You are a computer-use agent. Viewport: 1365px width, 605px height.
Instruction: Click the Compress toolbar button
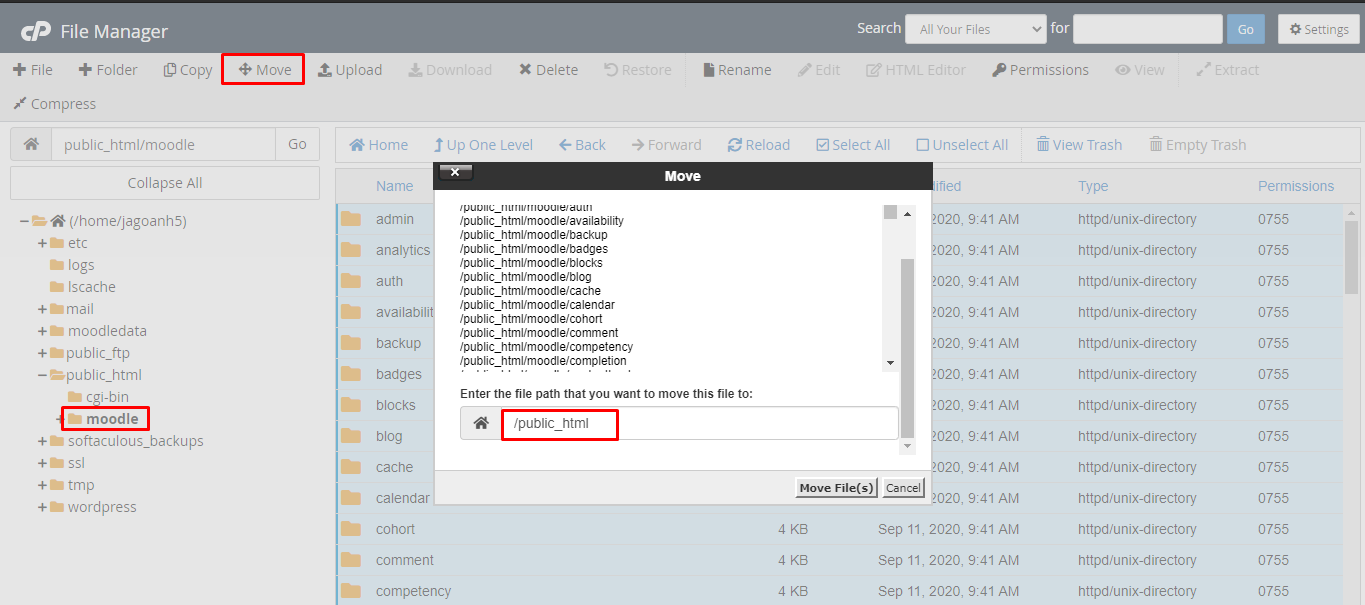click(55, 104)
